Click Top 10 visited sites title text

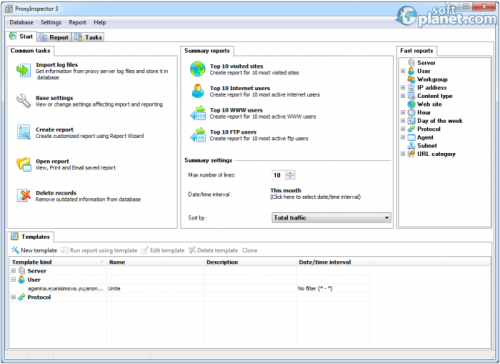click(x=236, y=66)
